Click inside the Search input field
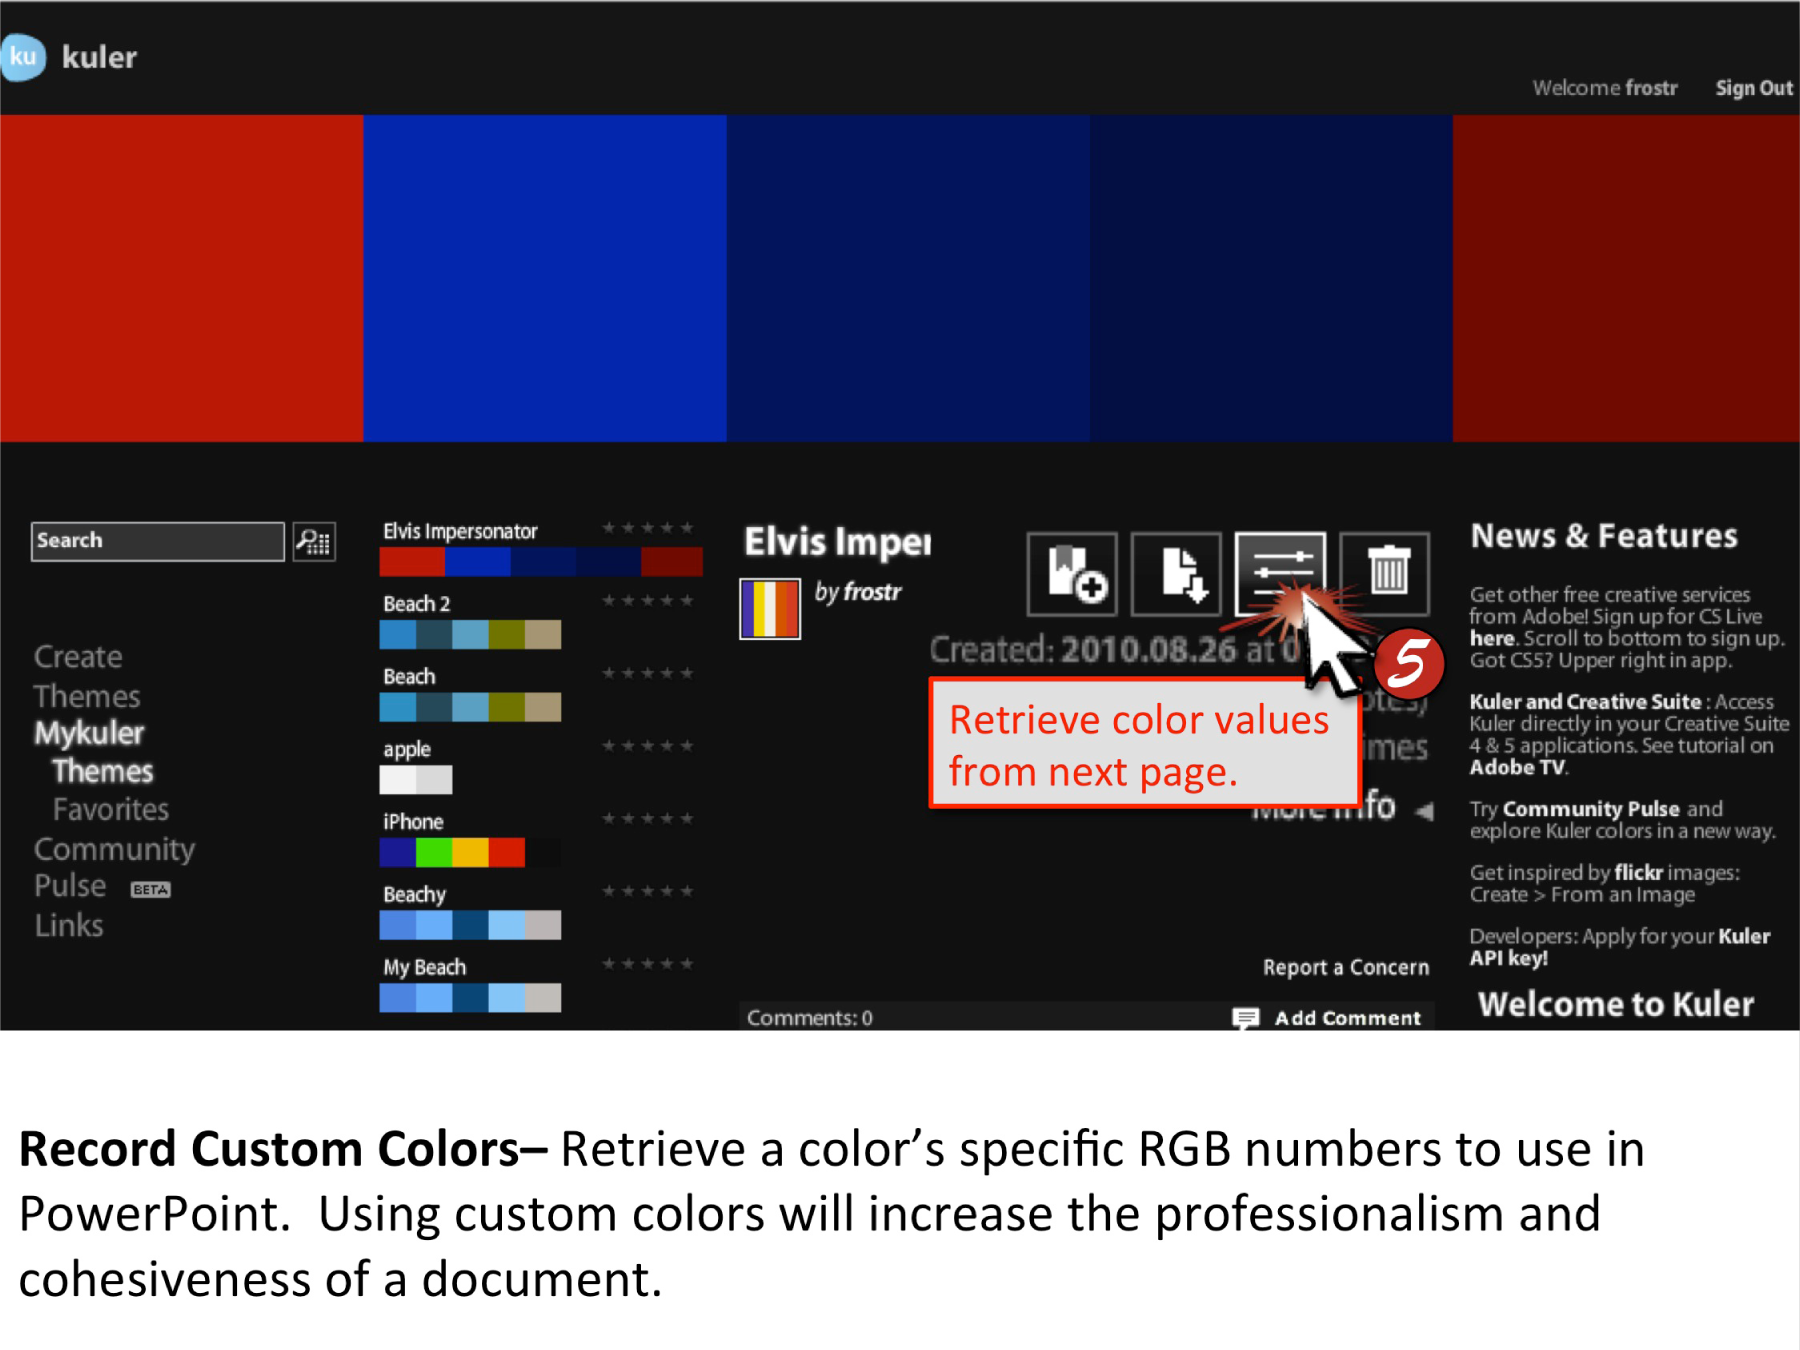Screen dimensions: 1800x1350 pyautogui.click(x=158, y=541)
